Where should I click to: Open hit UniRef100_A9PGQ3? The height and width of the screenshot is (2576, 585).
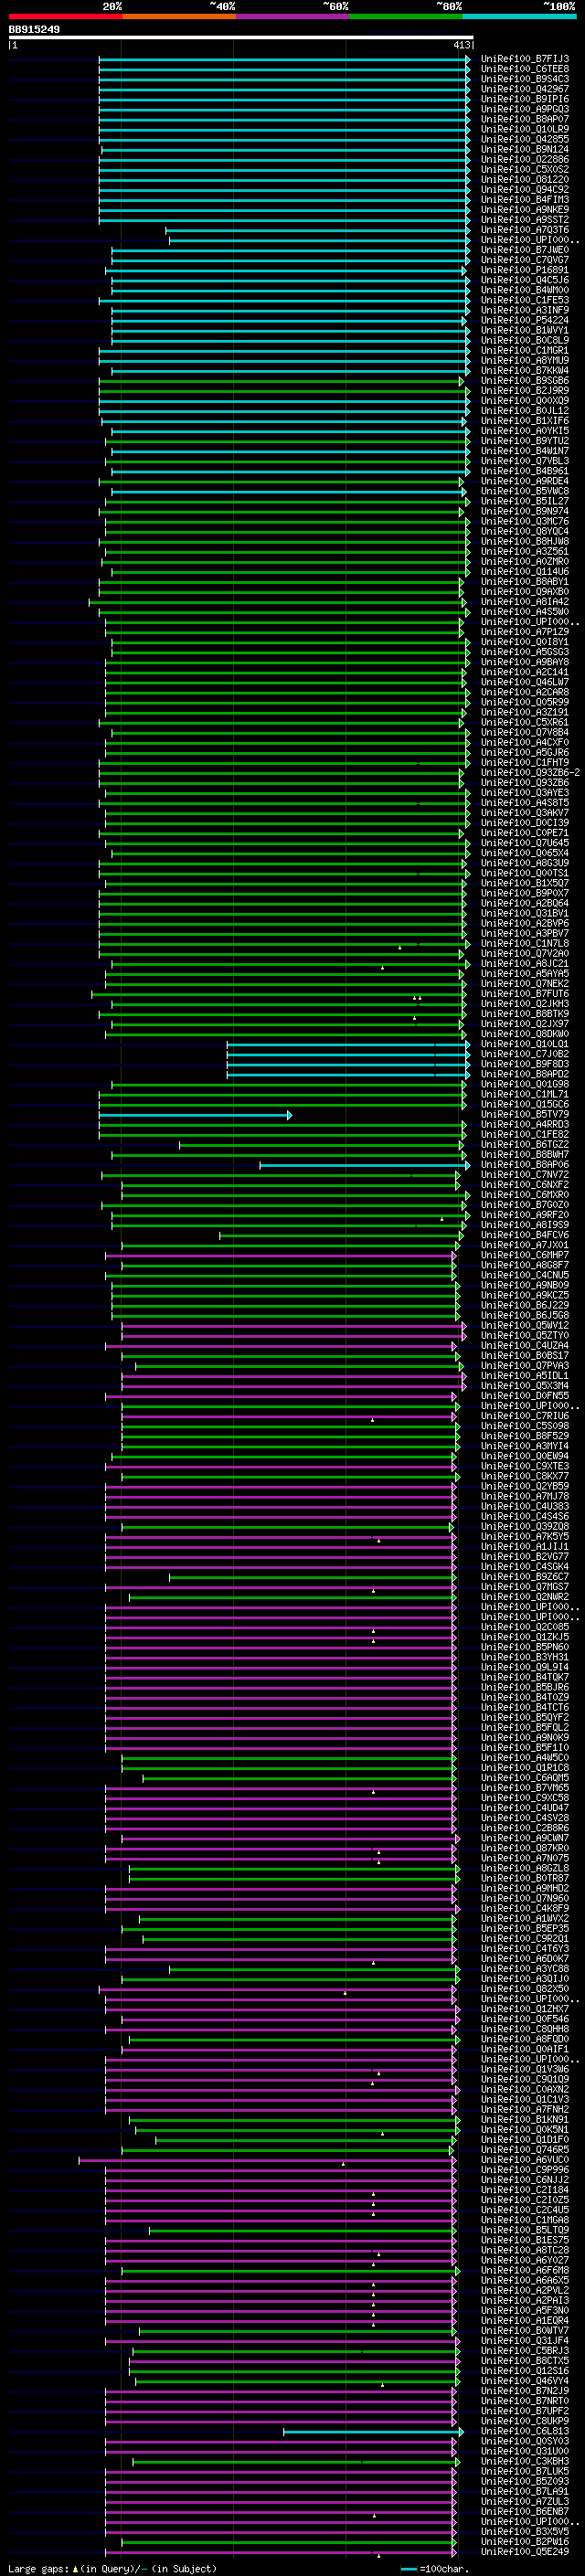click(x=525, y=109)
